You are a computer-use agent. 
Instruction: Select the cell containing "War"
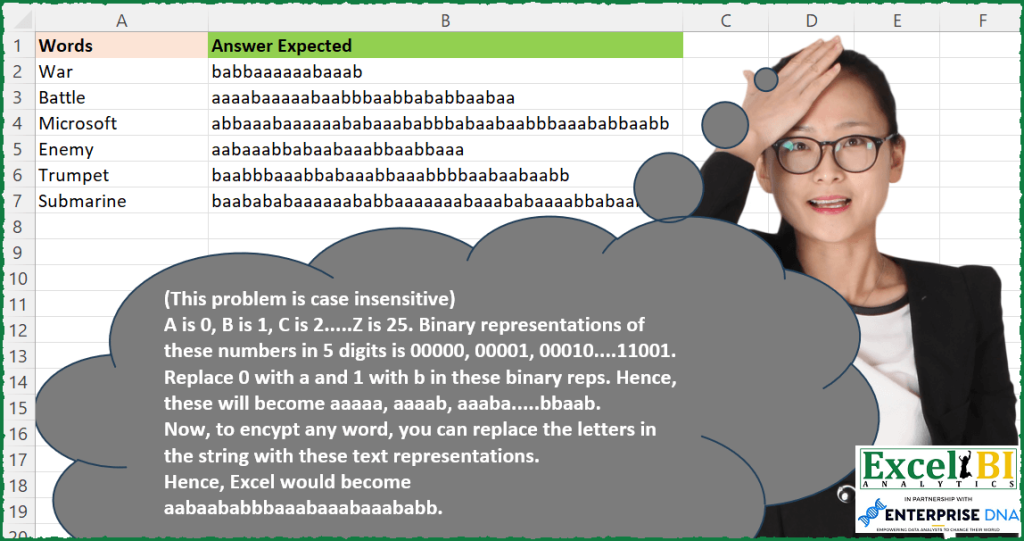(121, 72)
